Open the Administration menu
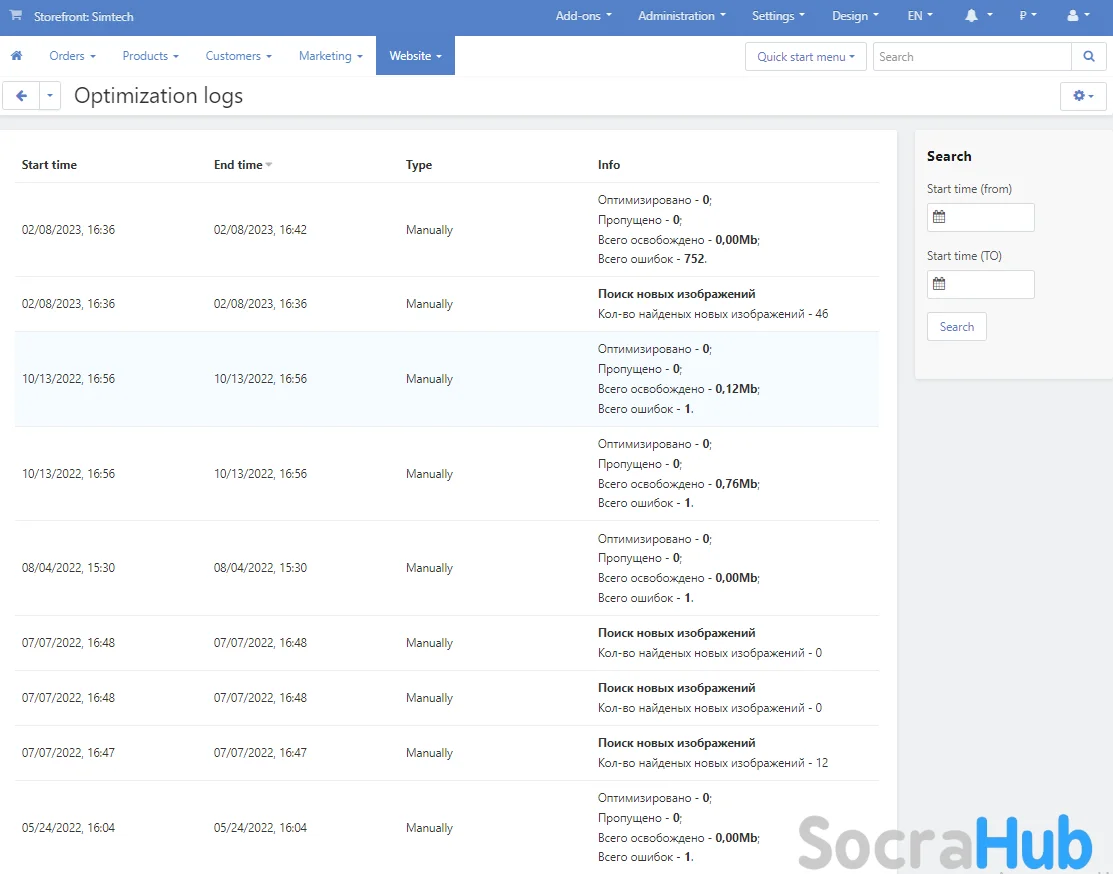 681,16
